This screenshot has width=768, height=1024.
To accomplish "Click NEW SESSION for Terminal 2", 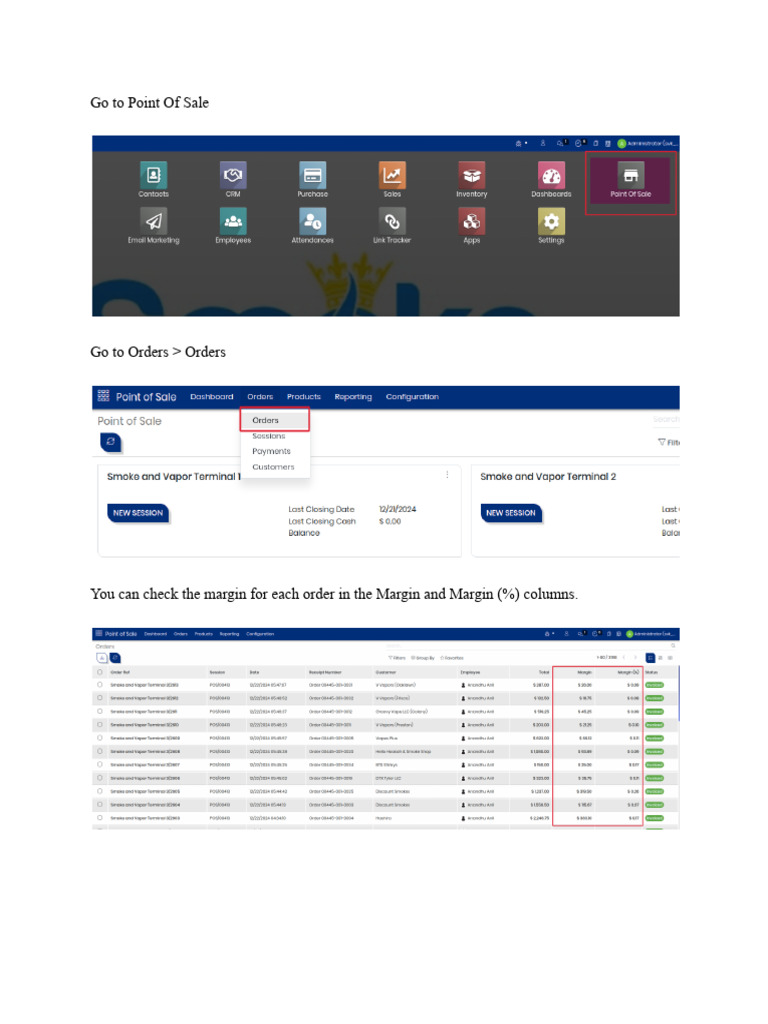I will (x=511, y=513).
